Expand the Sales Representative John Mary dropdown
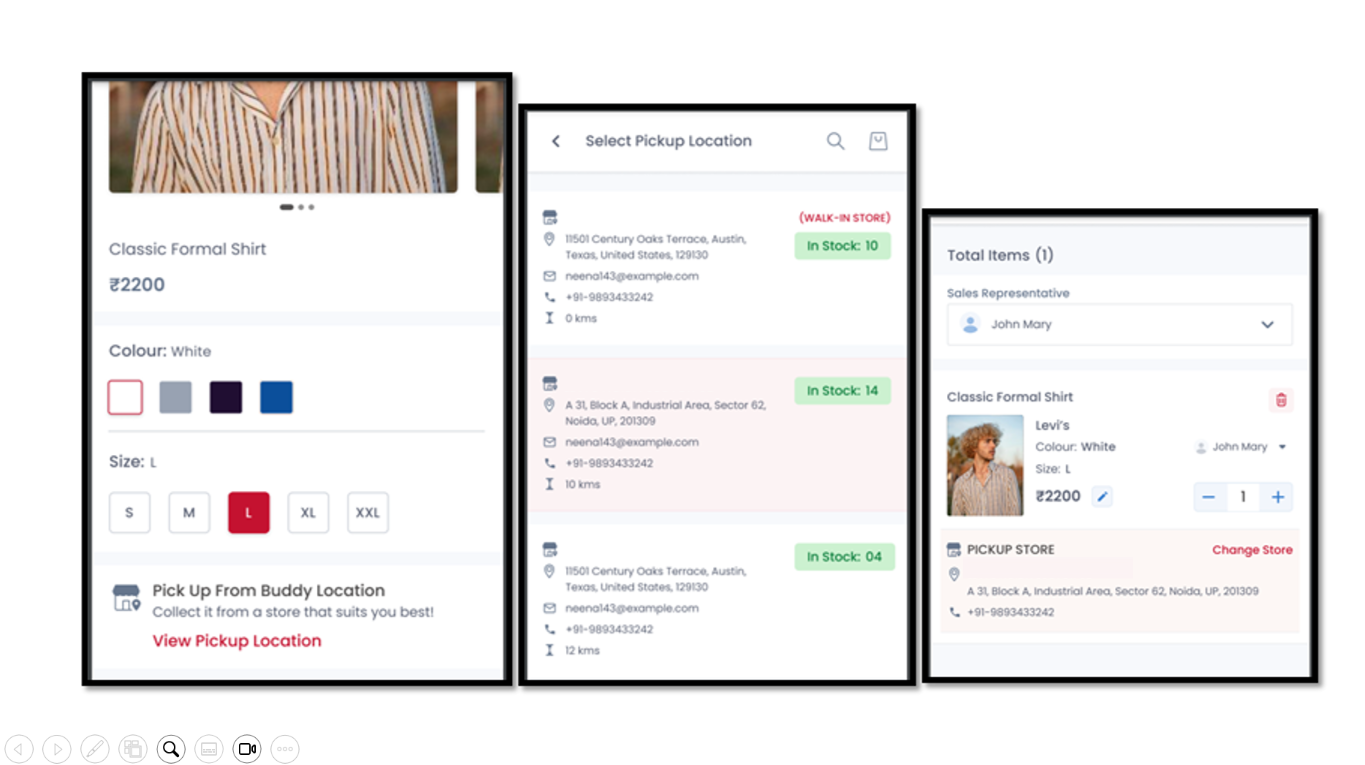 tap(1119, 325)
